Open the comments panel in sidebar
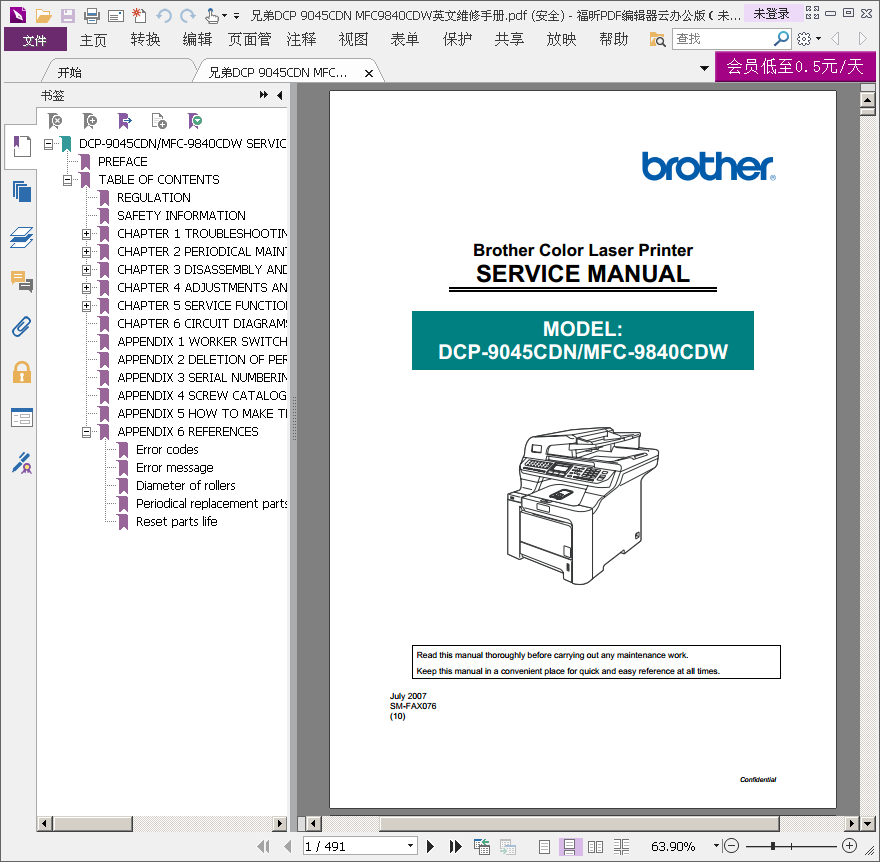The image size is (880, 862). 22,281
